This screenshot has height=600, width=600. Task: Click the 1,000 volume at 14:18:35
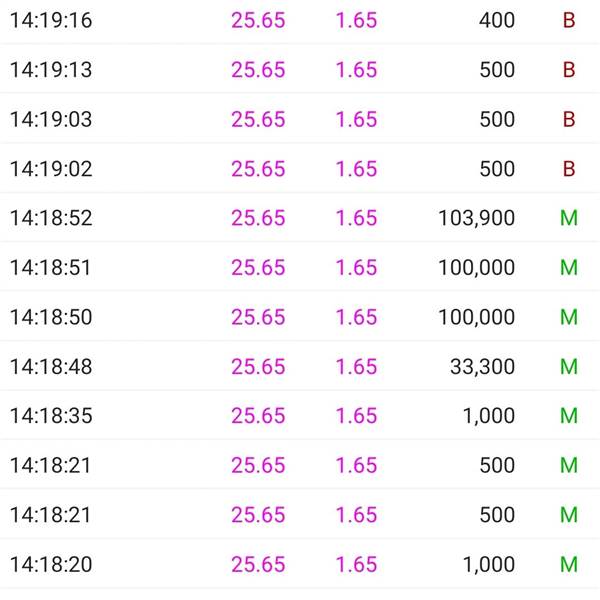(x=489, y=416)
